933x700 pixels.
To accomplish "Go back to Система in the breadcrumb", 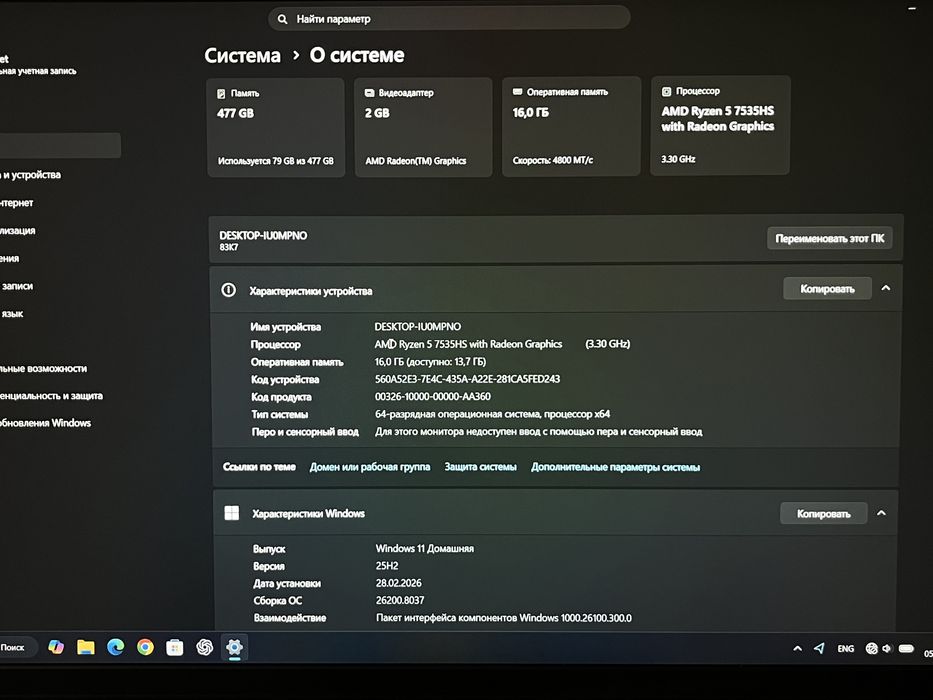I will coord(242,55).
